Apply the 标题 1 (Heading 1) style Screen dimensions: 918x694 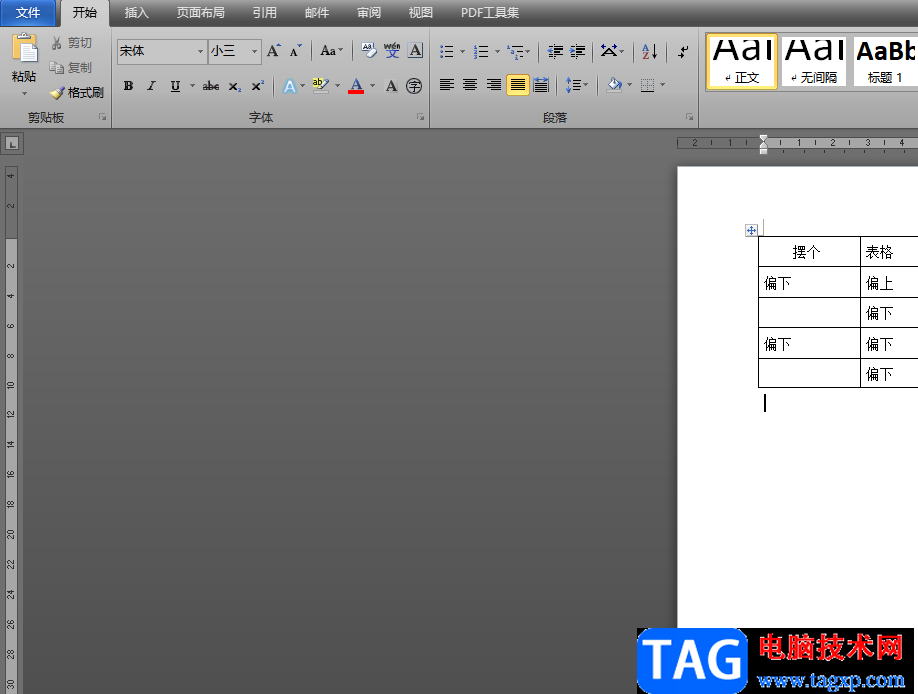(885, 61)
